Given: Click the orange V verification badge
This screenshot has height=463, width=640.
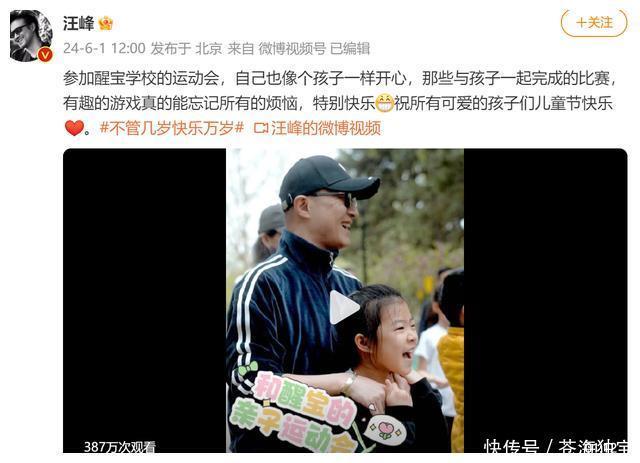Looking at the screenshot, I should click(45, 54).
